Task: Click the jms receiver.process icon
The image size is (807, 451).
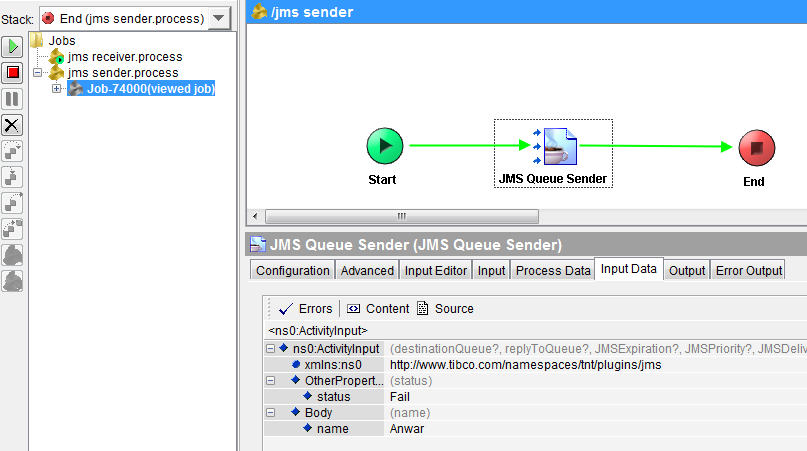Action: (x=57, y=57)
